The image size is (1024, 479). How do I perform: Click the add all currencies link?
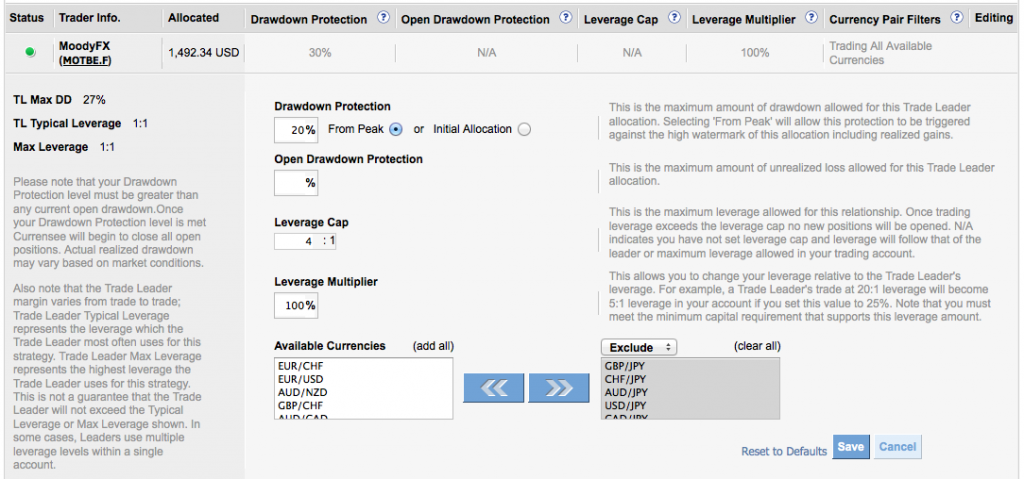(432, 346)
